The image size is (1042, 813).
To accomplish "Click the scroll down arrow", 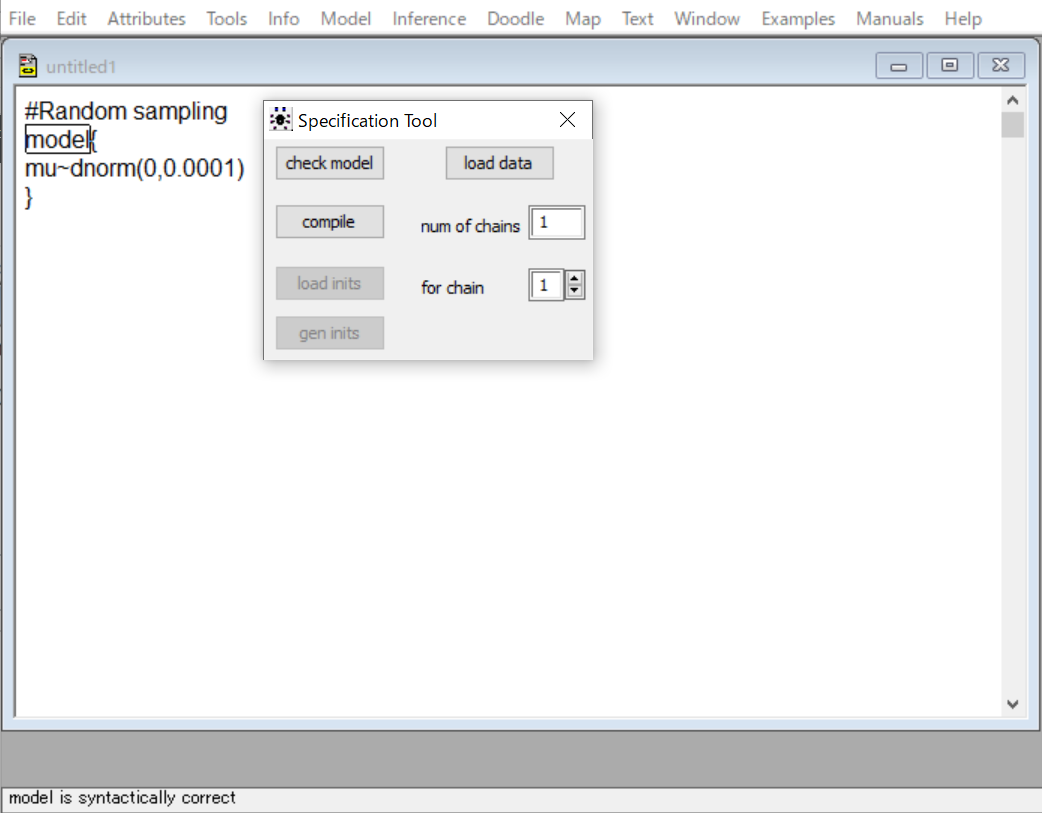I will pos(1013,704).
